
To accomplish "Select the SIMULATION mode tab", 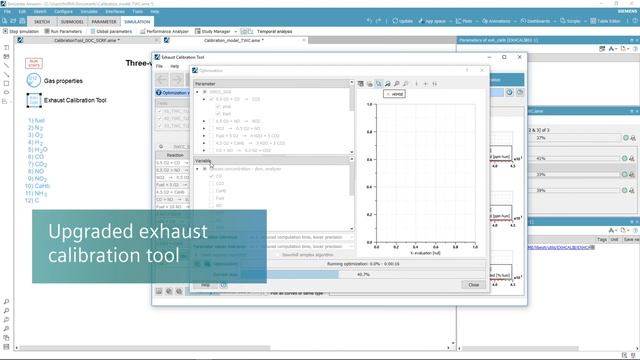I will pos(137,22).
